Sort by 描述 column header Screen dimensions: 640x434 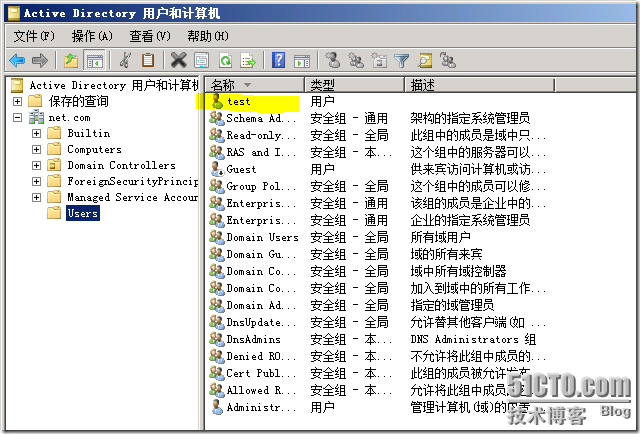point(480,85)
